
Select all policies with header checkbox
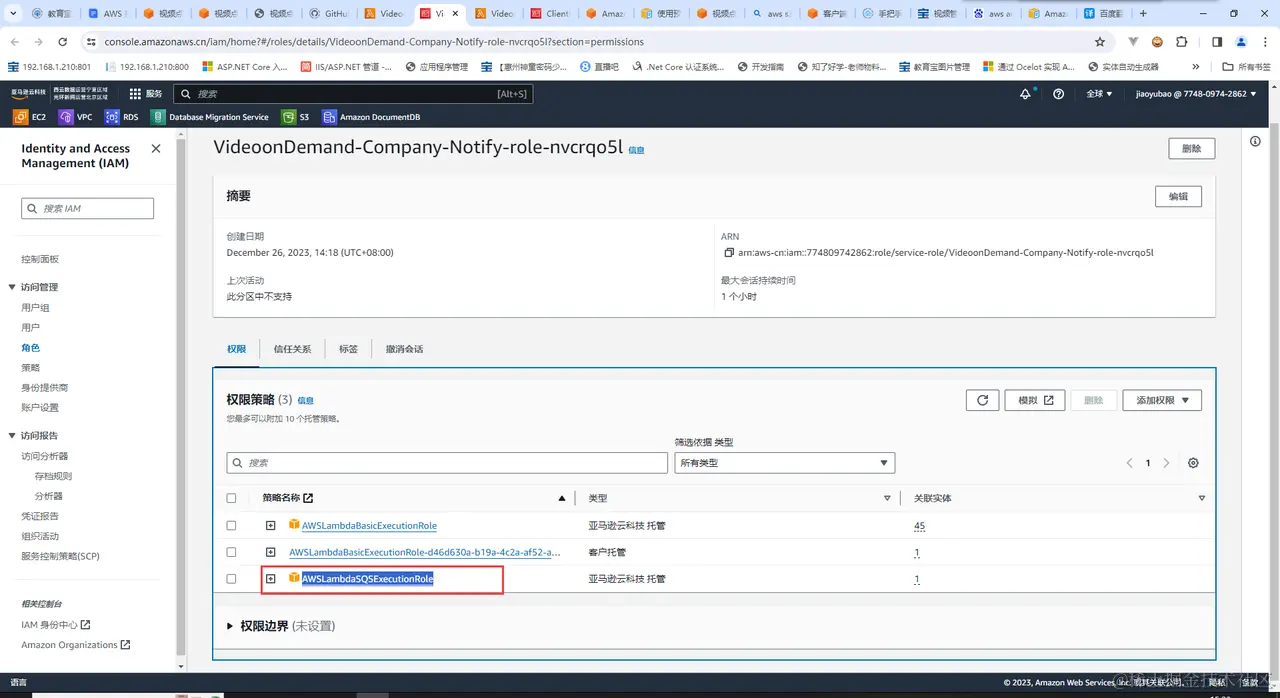point(232,498)
